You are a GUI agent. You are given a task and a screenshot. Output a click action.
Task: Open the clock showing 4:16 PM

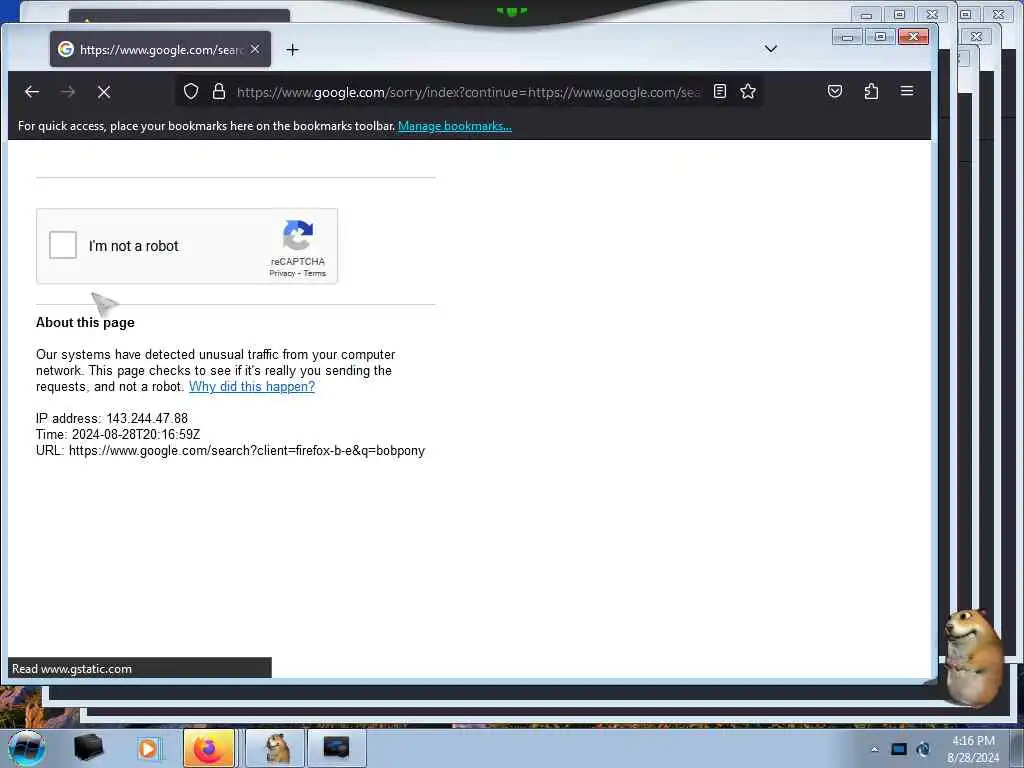[x=973, y=748]
